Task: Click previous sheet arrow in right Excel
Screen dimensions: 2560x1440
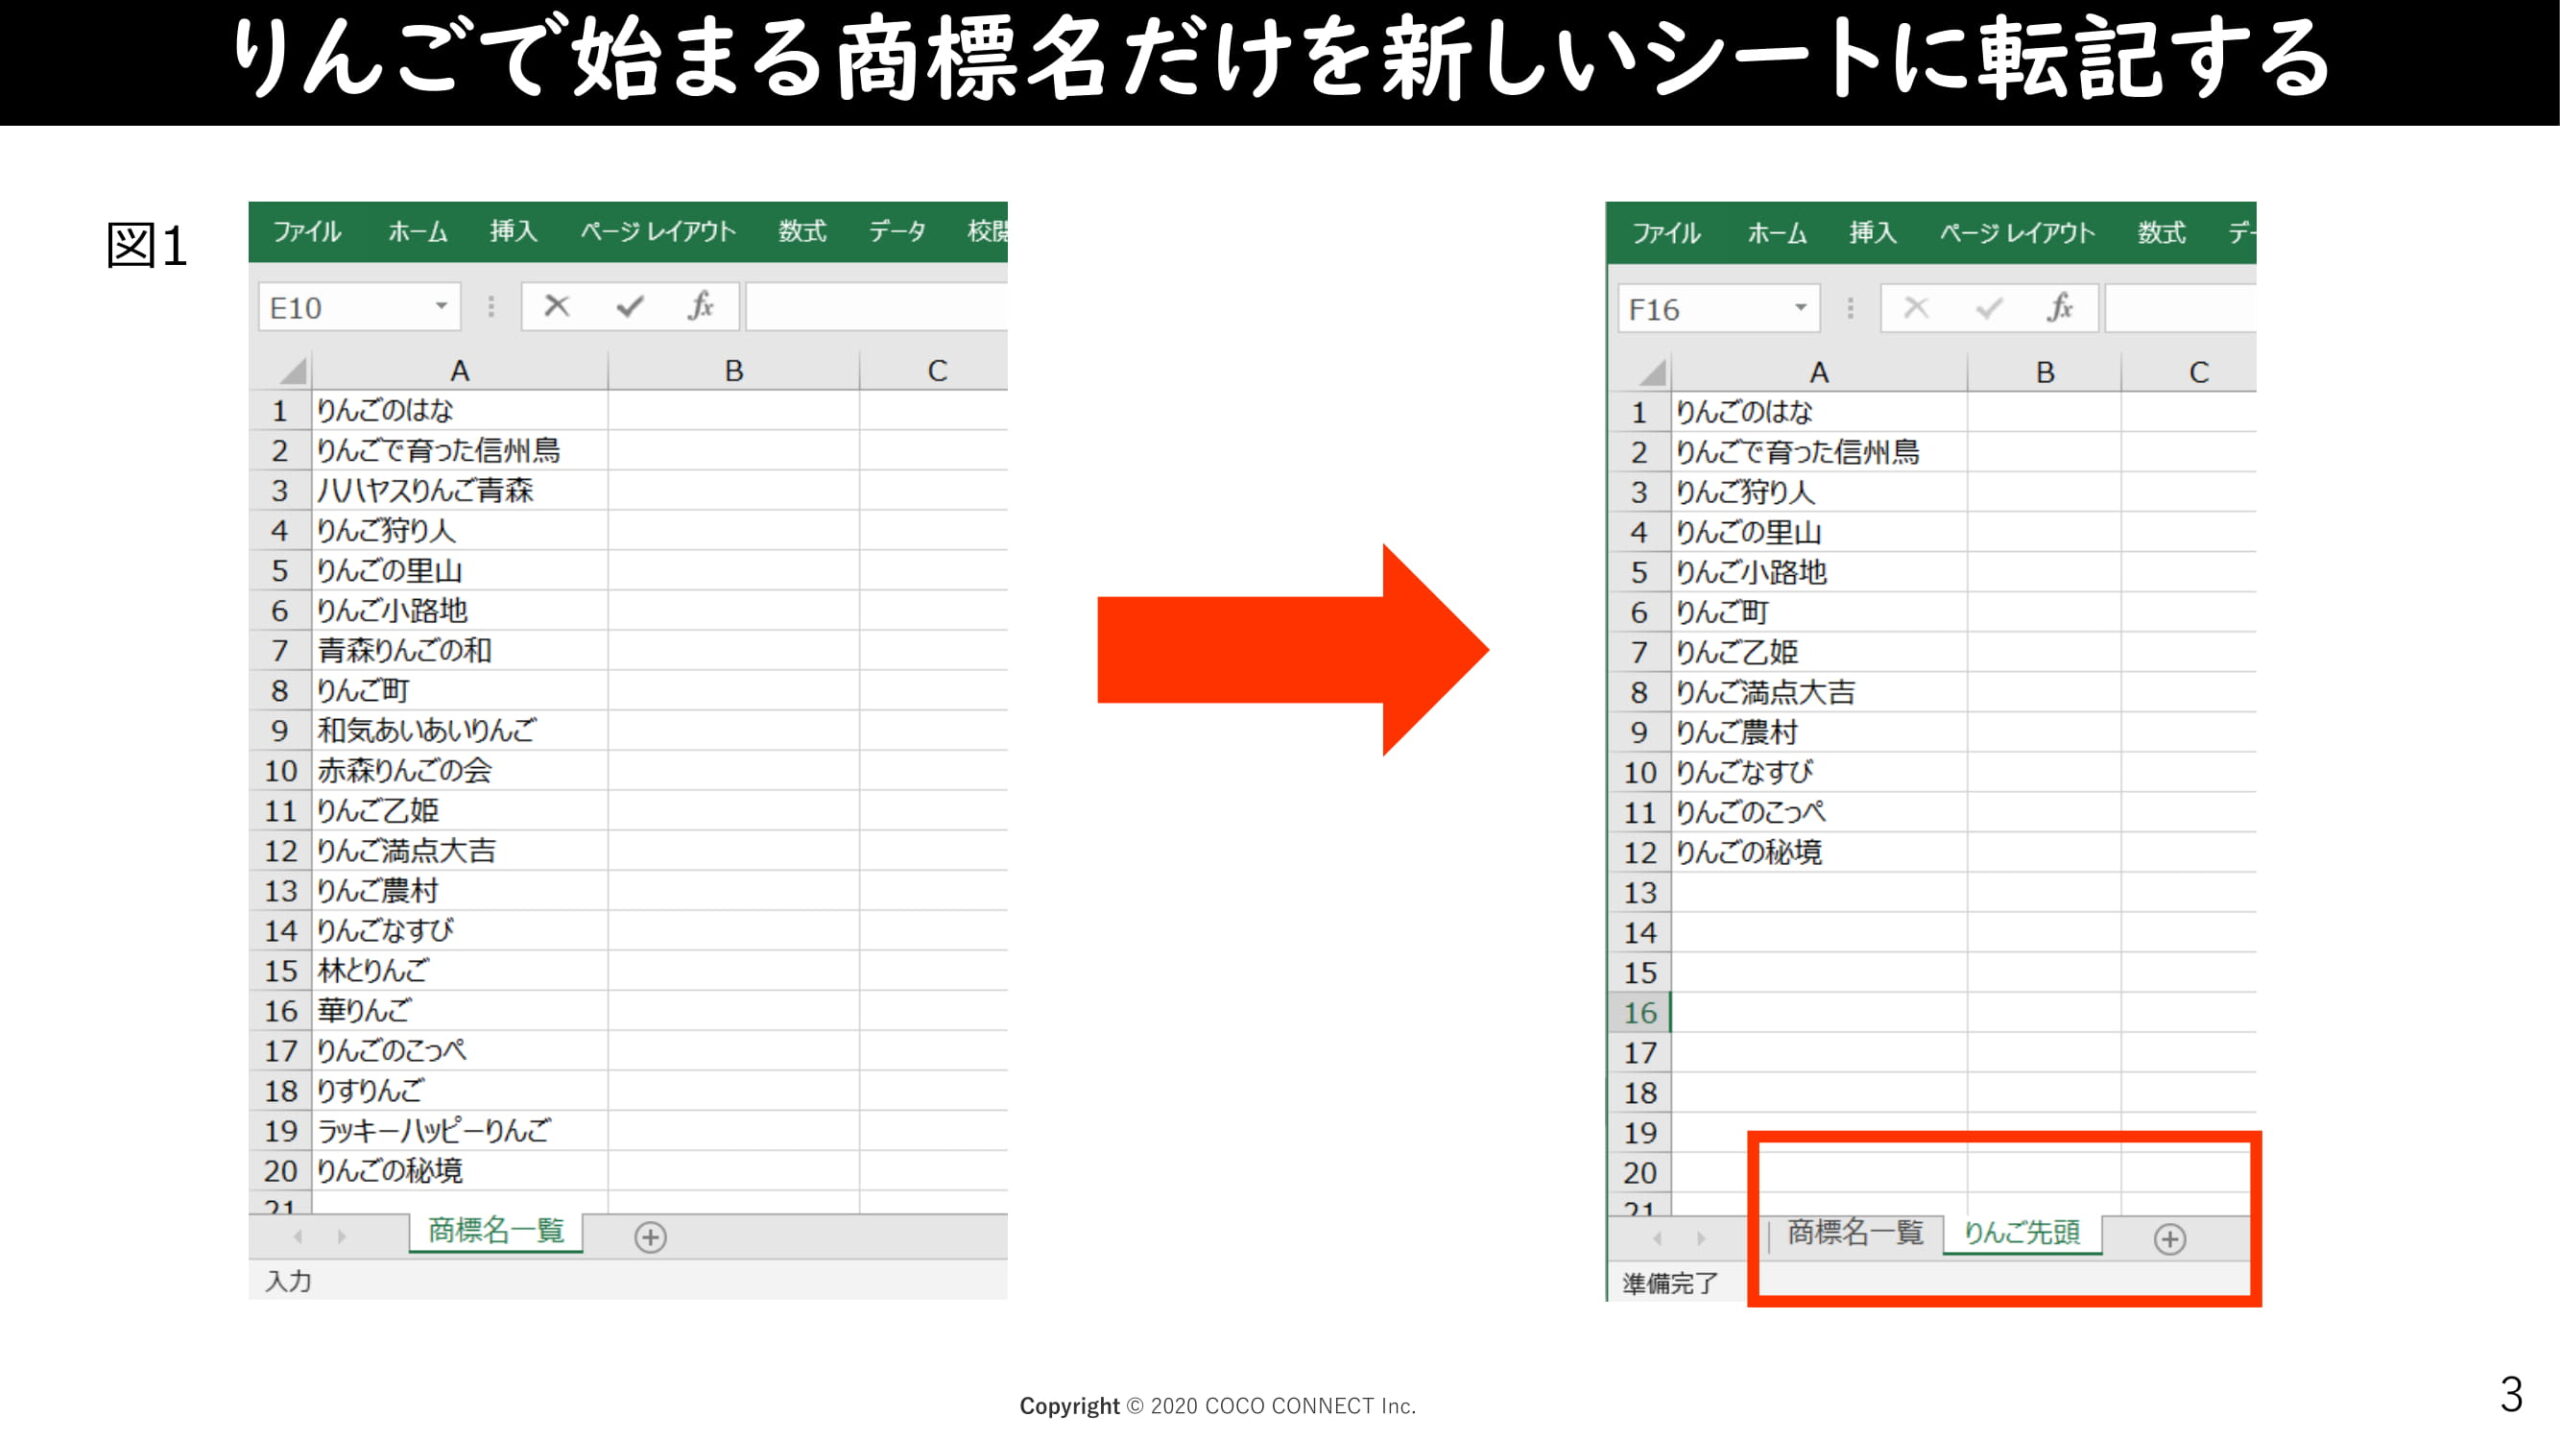Action: click(1658, 1239)
